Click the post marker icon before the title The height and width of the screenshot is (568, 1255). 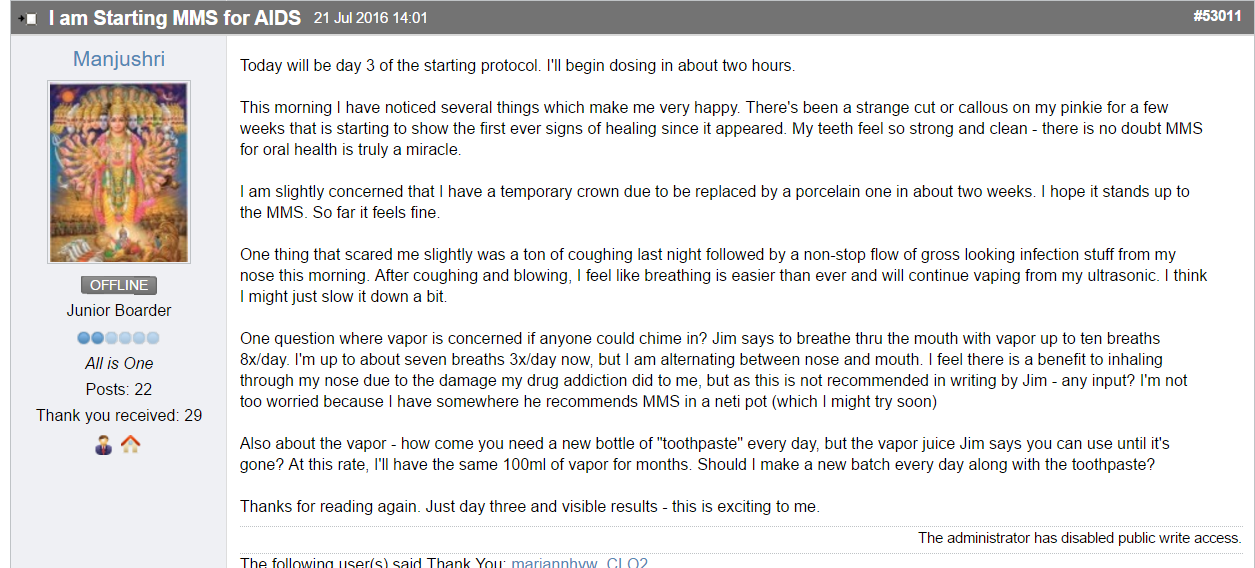(28, 18)
